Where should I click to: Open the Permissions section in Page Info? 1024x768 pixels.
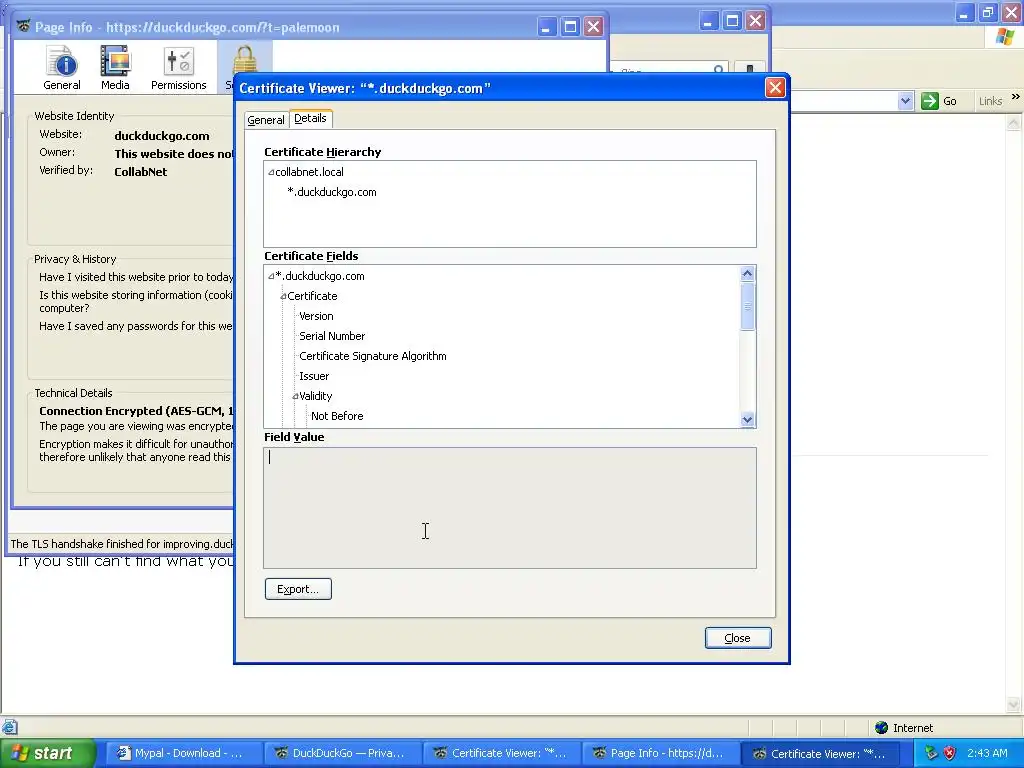178,67
